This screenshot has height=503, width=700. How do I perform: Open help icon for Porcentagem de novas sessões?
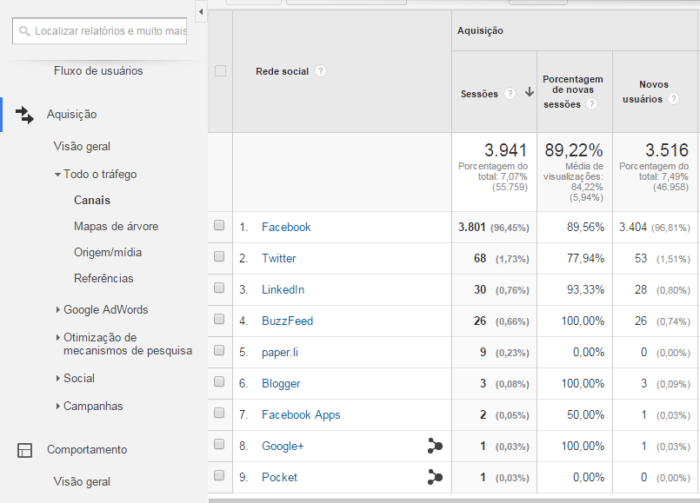[592, 104]
